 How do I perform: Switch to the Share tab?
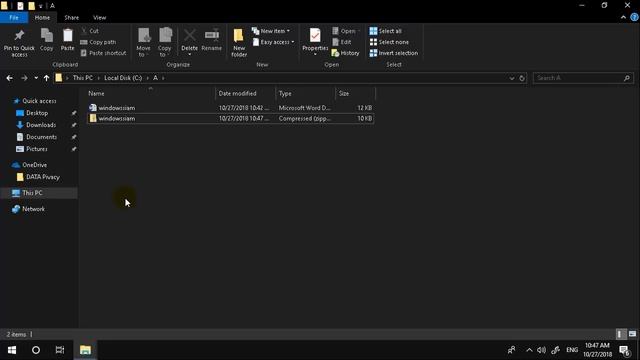71,18
